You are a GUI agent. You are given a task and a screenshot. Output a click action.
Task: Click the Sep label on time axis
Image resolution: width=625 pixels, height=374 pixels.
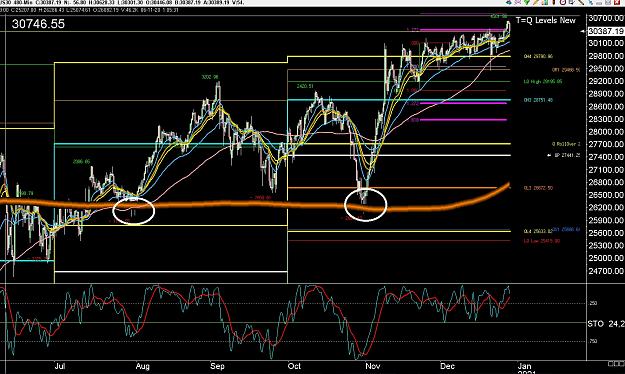click(217, 366)
